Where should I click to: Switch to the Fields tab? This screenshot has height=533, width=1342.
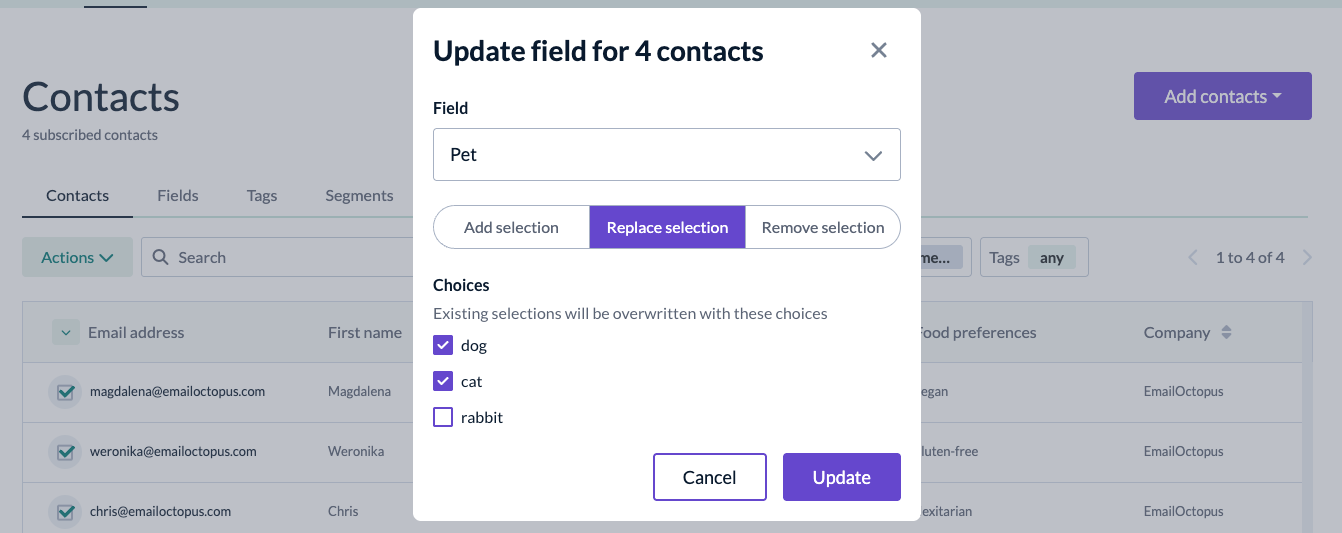pos(178,195)
